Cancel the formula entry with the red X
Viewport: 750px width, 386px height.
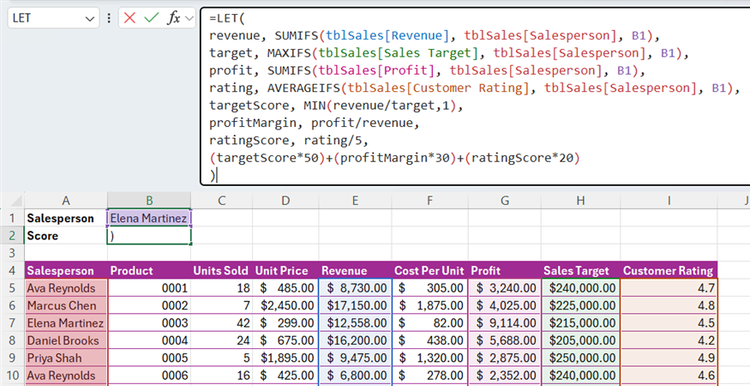pos(130,18)
